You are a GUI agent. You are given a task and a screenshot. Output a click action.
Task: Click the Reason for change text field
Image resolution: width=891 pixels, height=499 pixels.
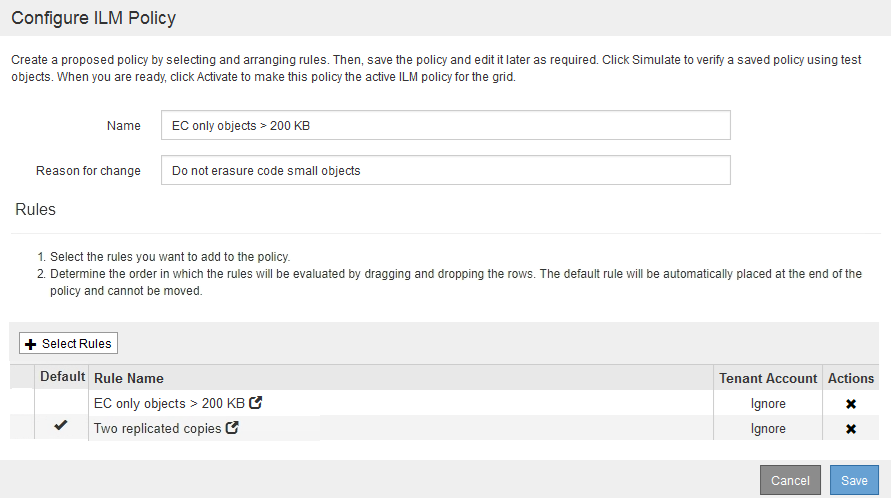click(445, 170)
